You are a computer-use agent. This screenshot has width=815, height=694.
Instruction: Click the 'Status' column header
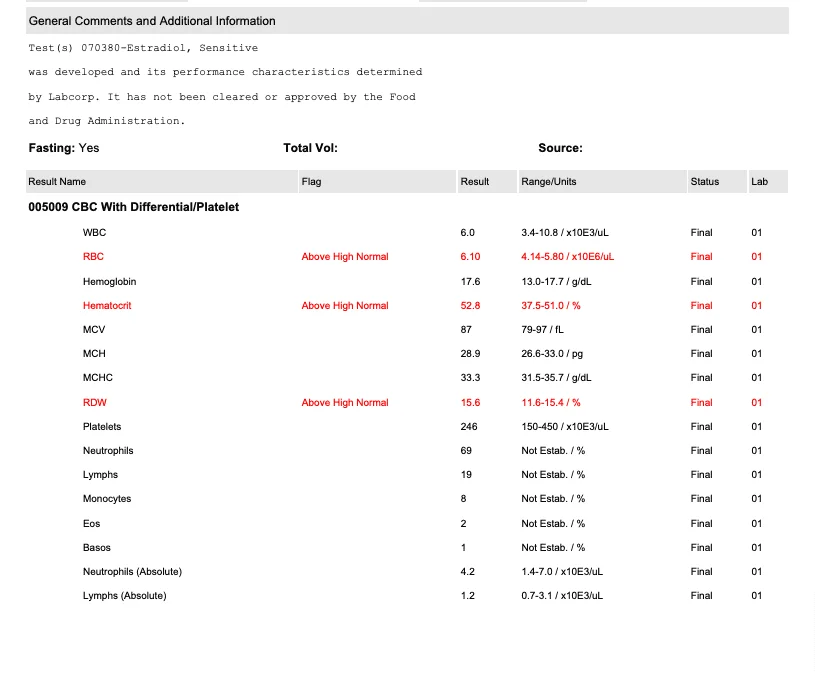point(705,181)
